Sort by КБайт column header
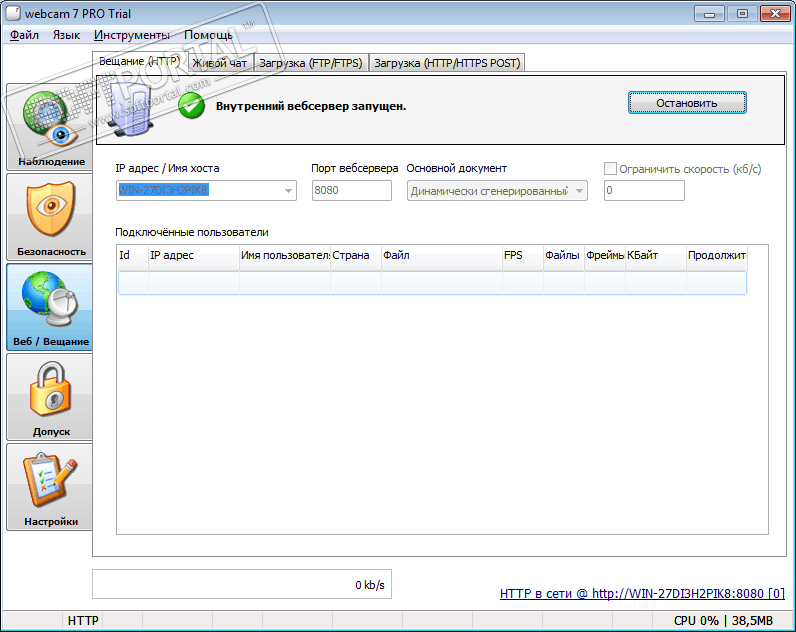The image size is (796, 632). pyautogui.click(x=655, y=255)
